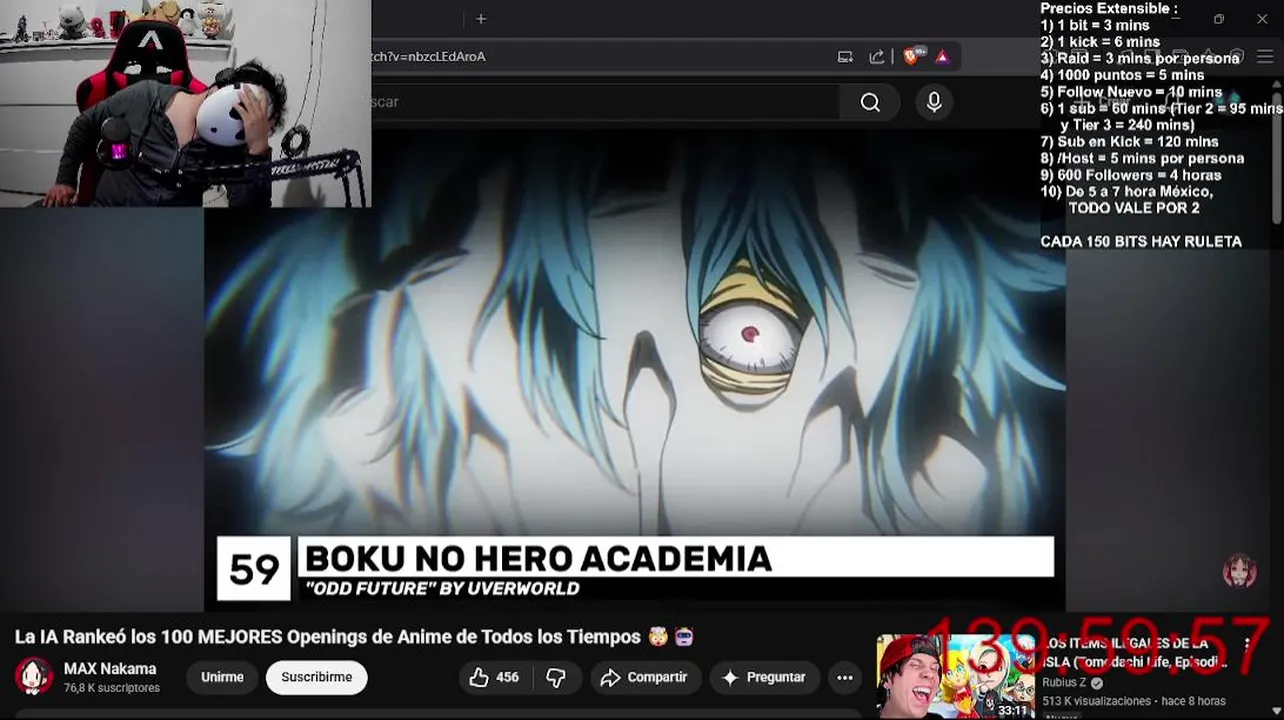Click the Preguntar ask button

[764, 677]
